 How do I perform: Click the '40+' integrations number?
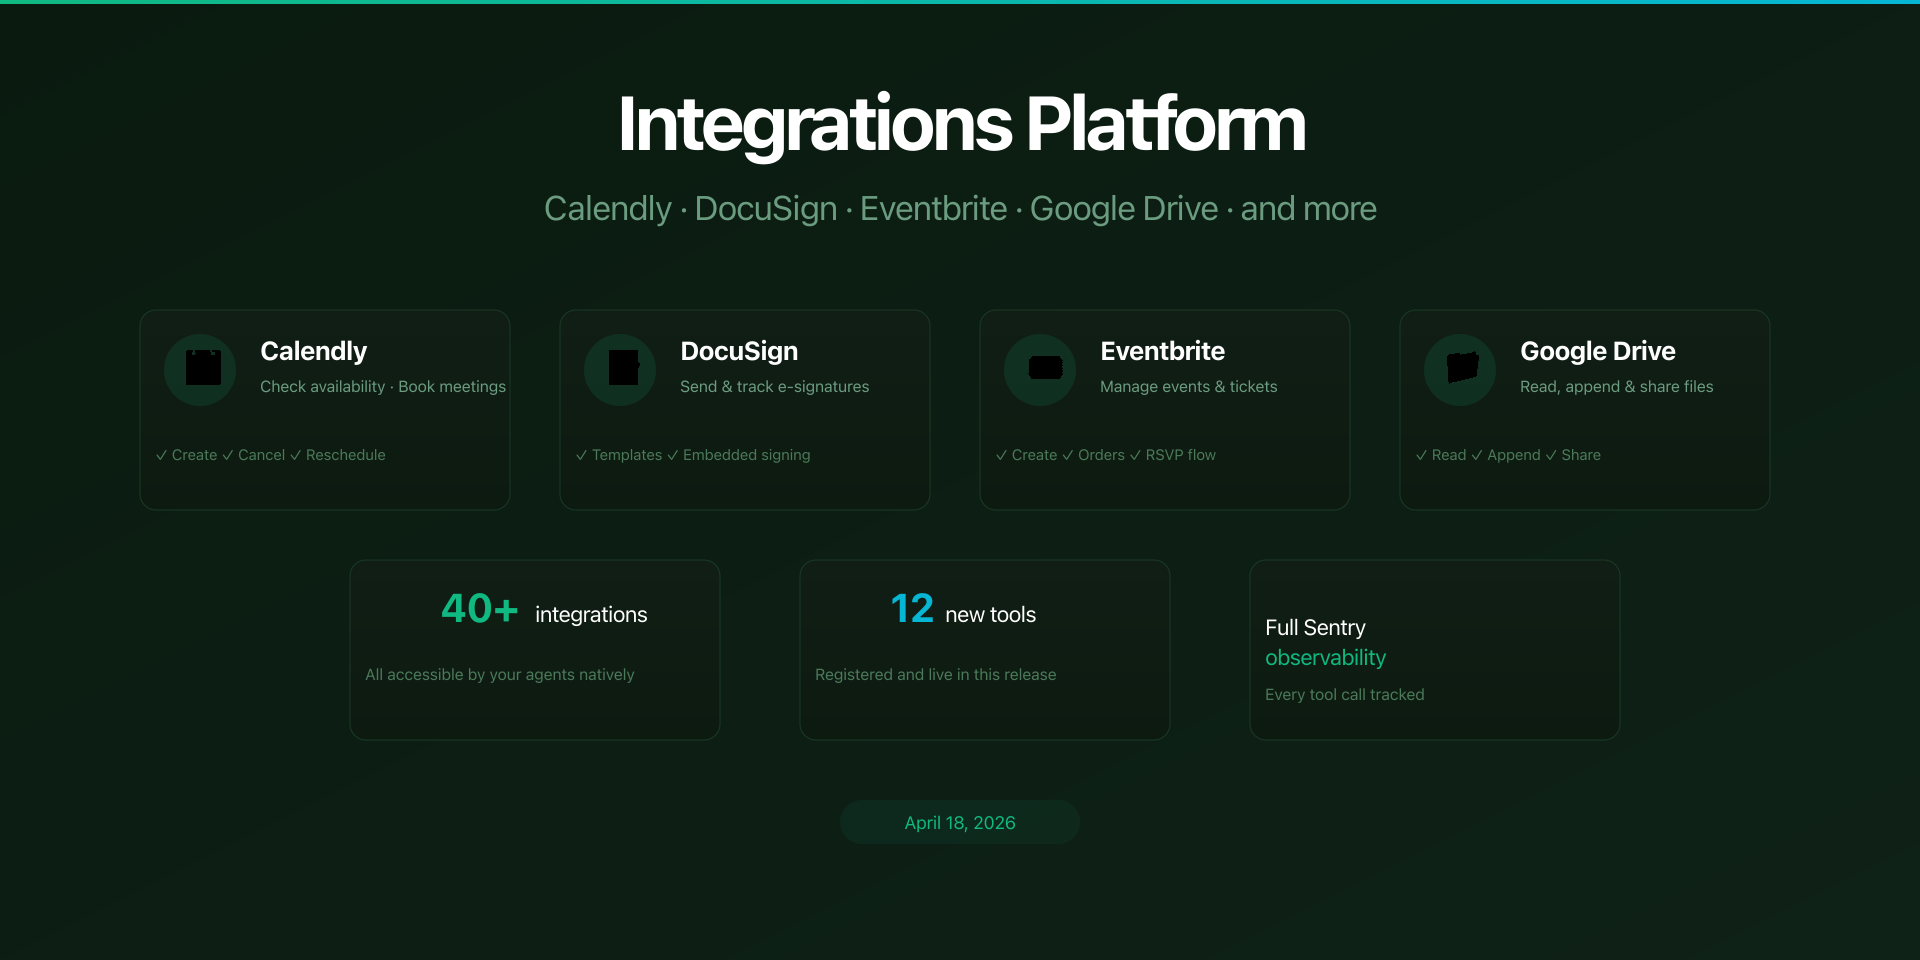pos(479,609)
